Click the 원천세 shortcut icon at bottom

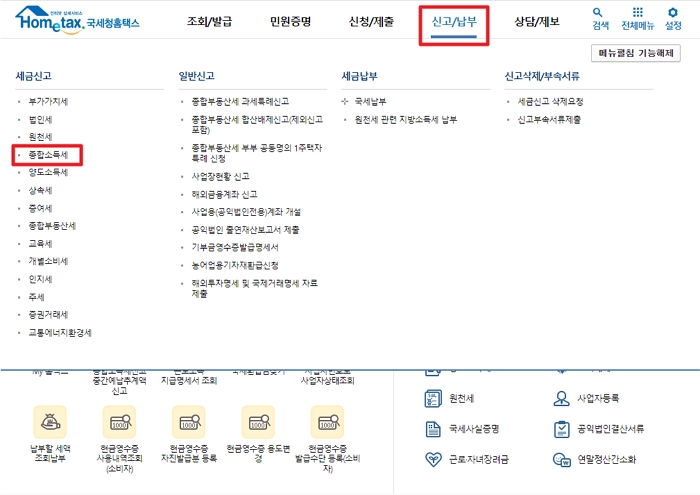[x=433, y=398]
